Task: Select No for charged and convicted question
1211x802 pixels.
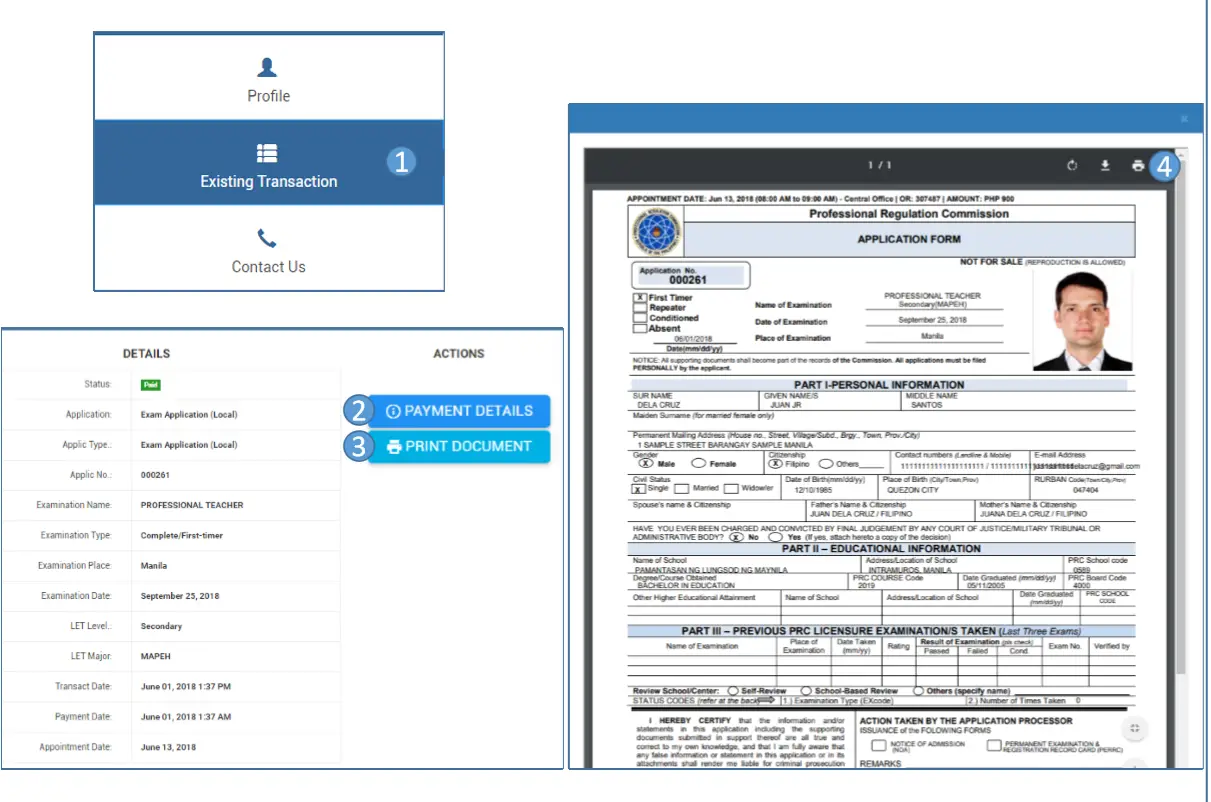Action: coord(735,537)
